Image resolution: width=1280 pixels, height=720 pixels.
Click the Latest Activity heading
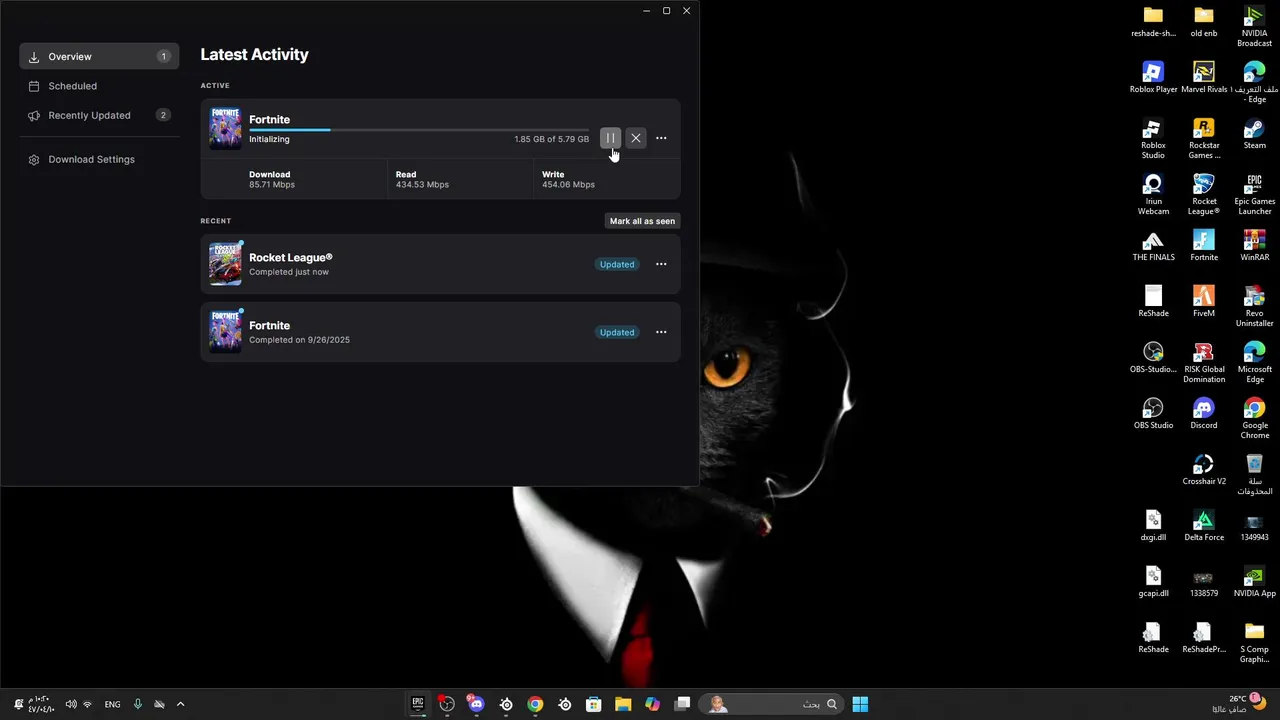pos(254,55)
